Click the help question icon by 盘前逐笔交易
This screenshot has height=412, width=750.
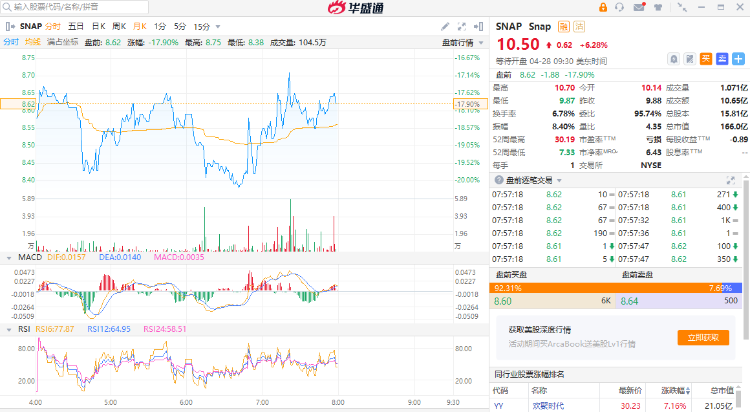499,180
